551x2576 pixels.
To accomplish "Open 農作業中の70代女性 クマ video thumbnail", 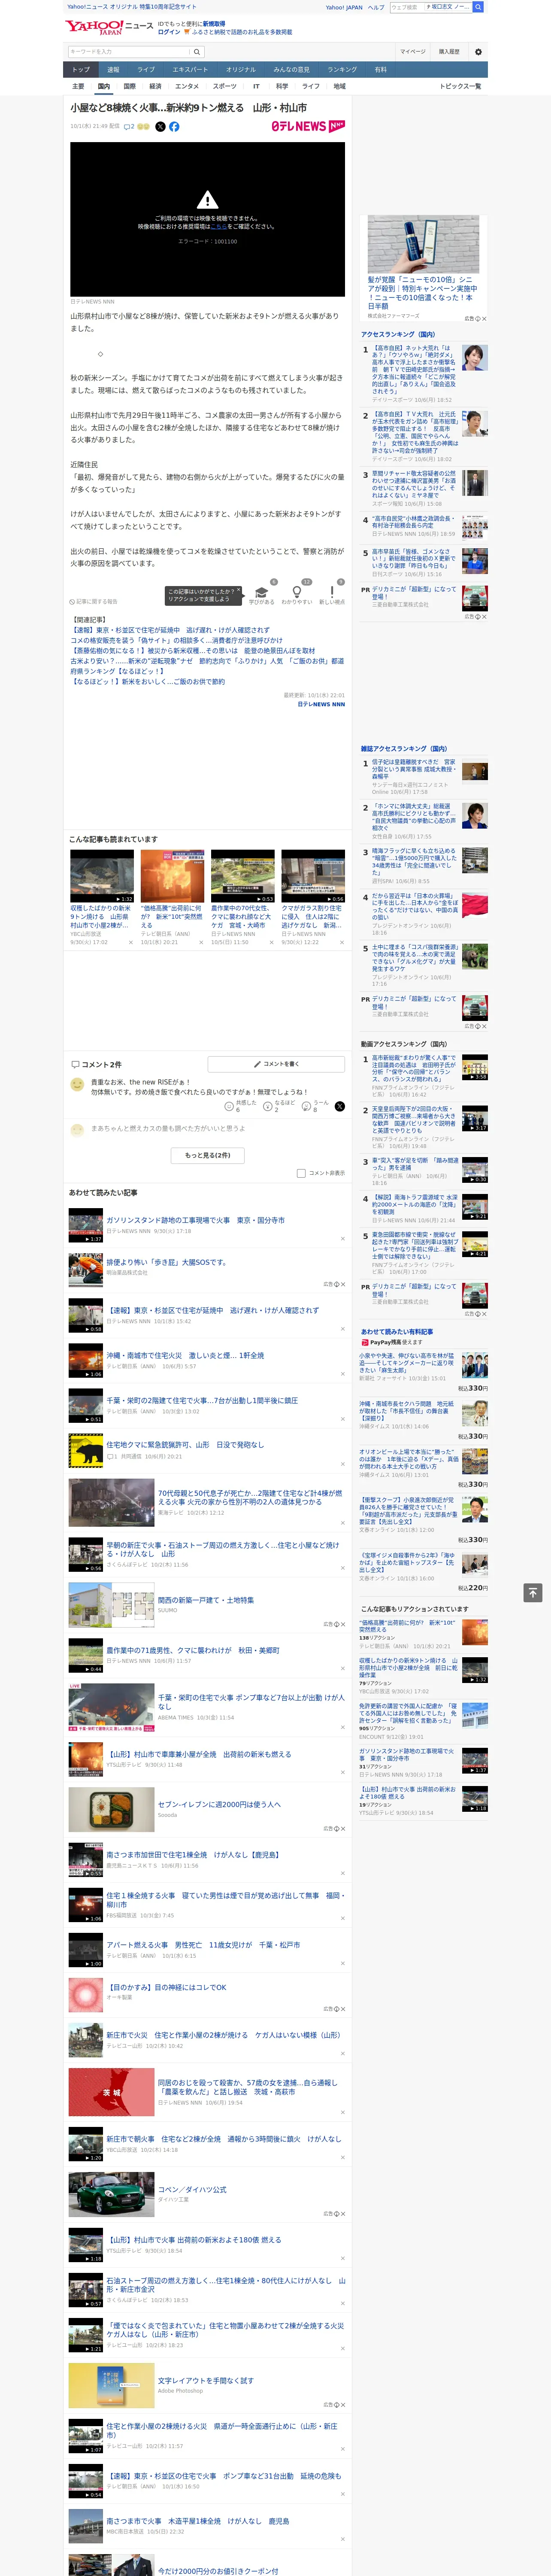I will (x=243, y=876).
